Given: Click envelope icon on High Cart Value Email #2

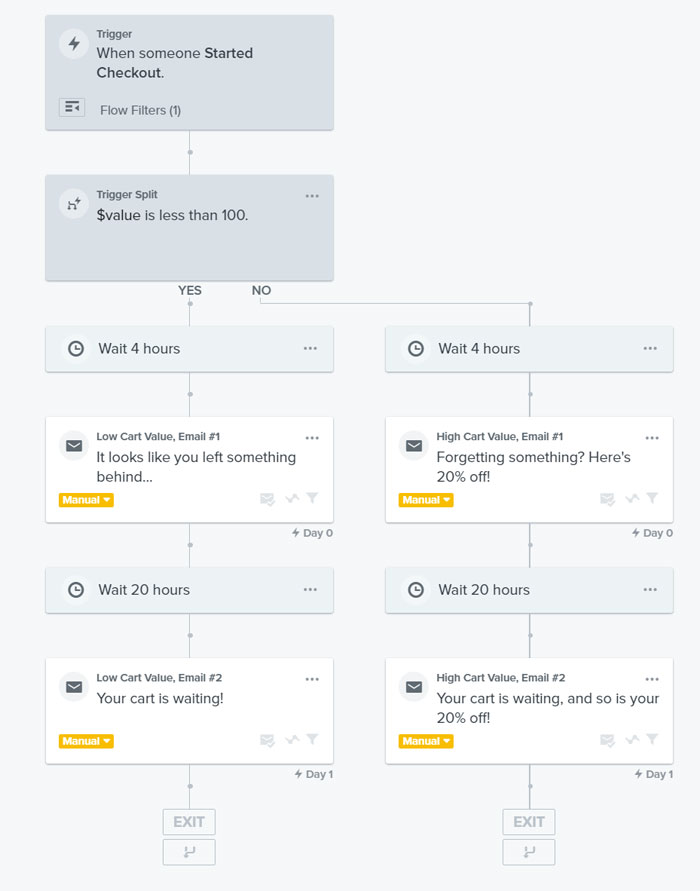Looking at the screenshot, I should click(414, 687).
